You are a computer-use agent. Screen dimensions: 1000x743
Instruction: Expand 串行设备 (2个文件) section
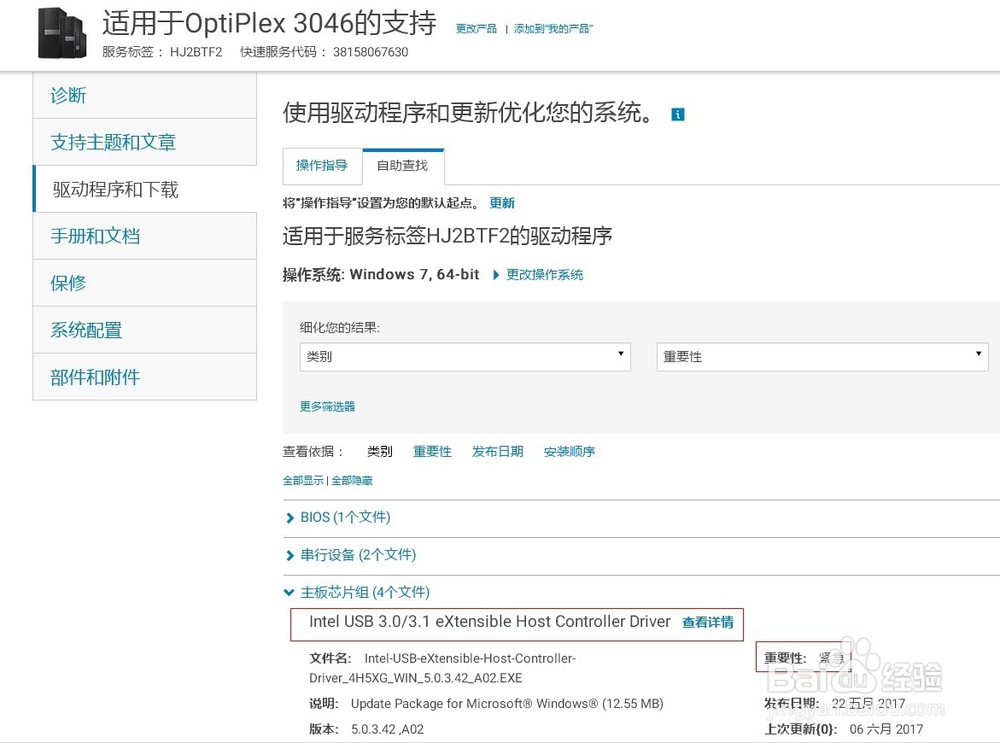tap(358, 555)
